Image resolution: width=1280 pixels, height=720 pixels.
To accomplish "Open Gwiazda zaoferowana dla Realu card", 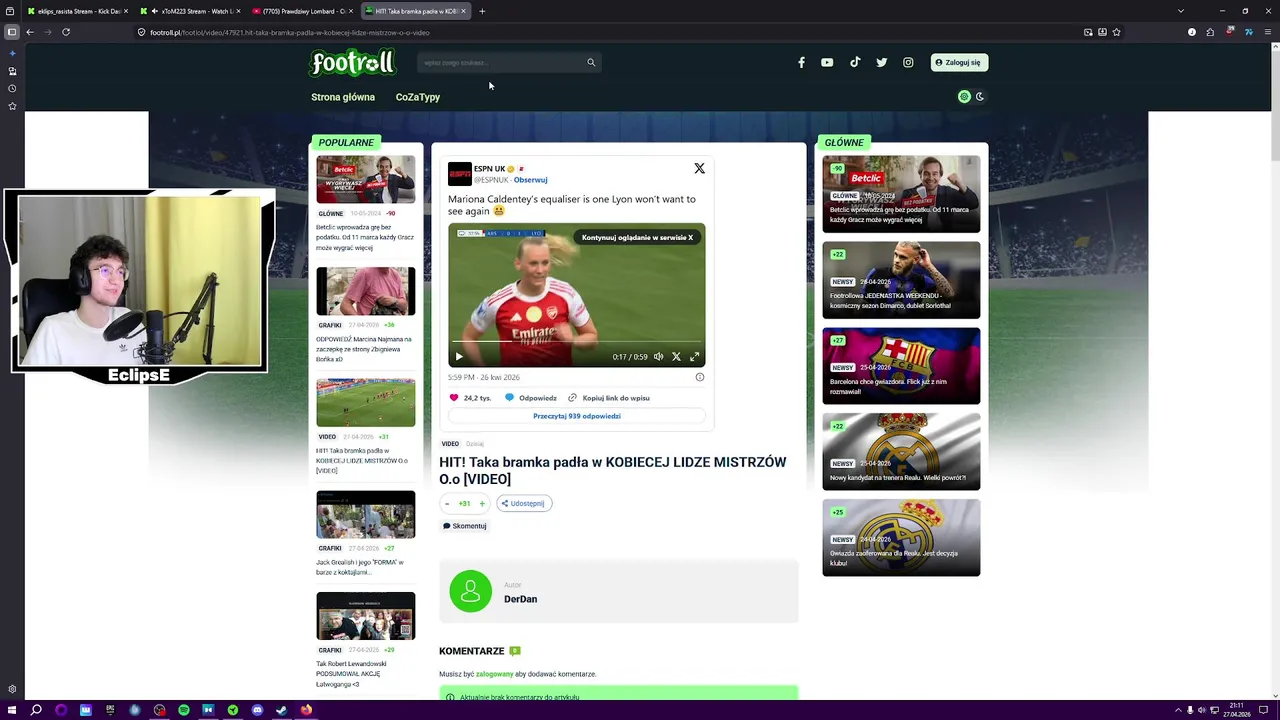I will point(901,538).
